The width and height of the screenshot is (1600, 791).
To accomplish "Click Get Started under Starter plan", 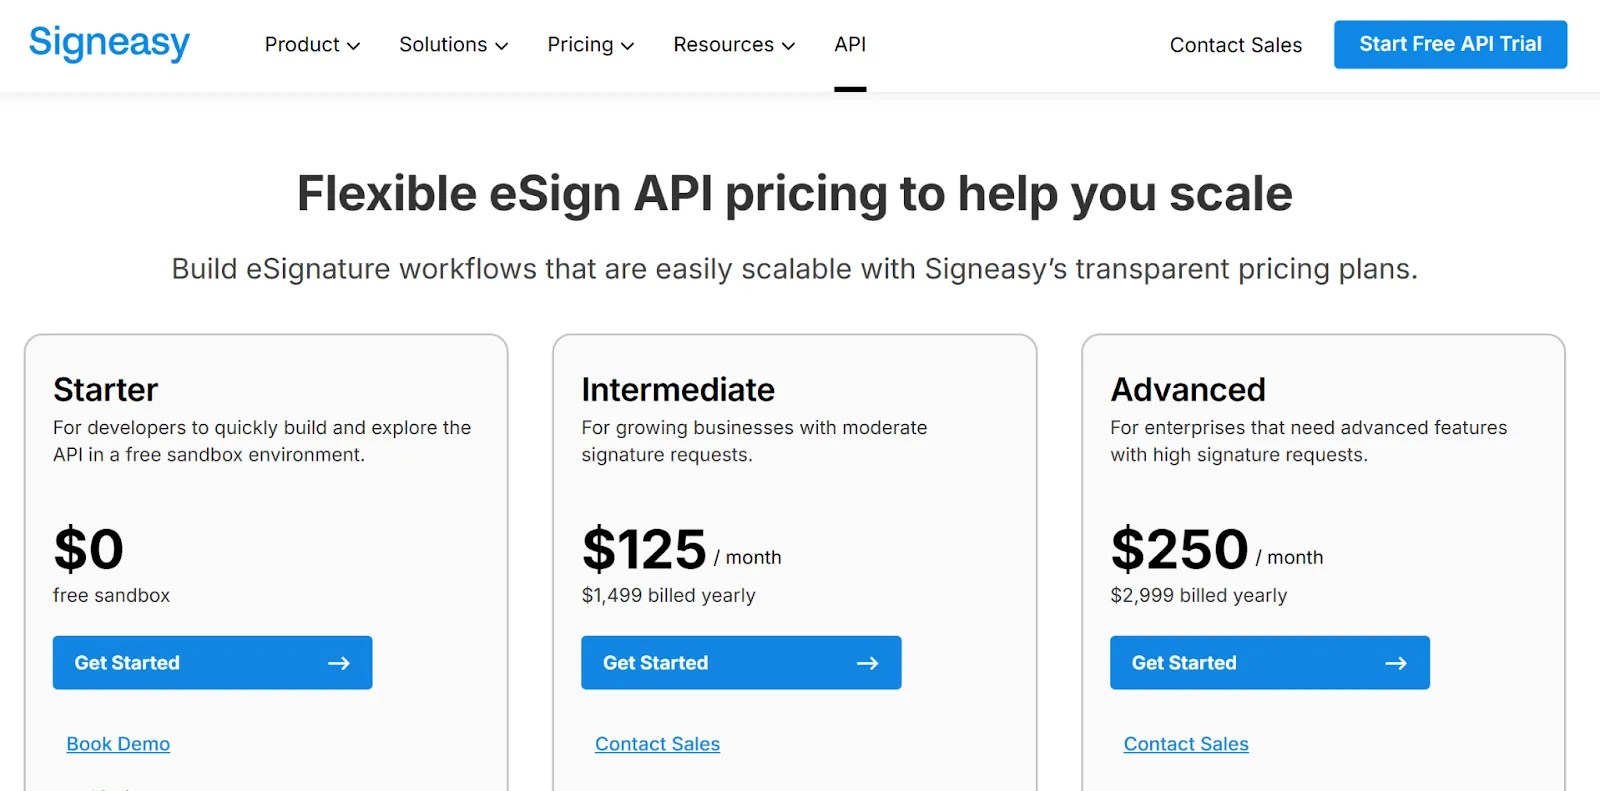I will tap(212, 662).
